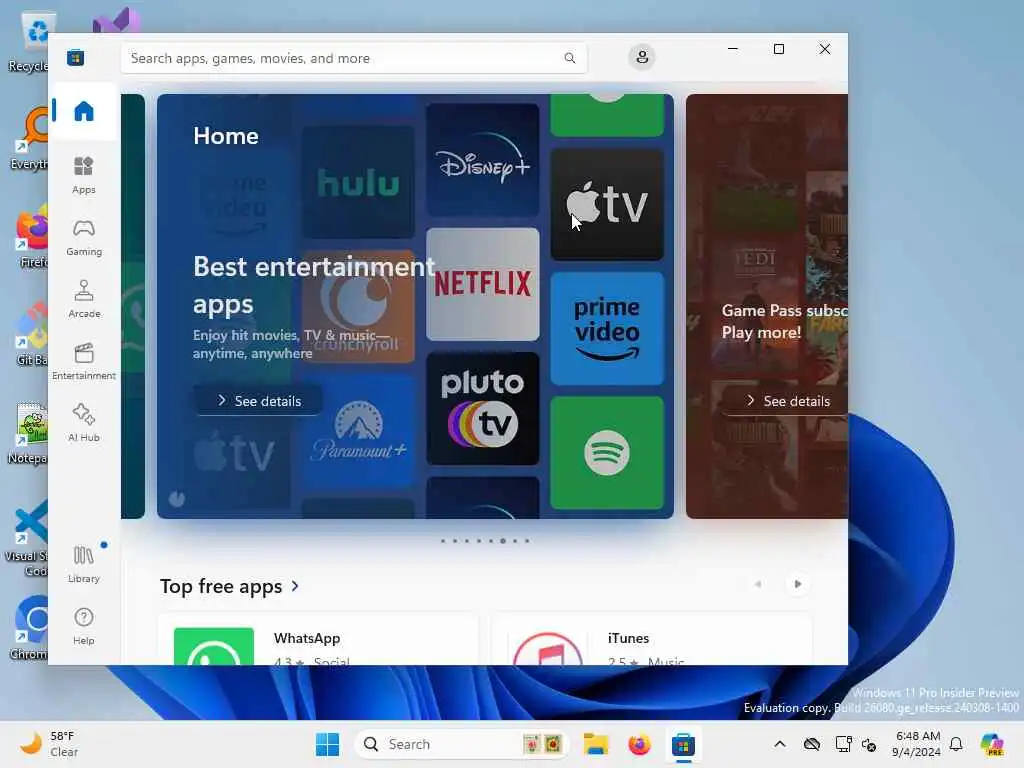Launch Firefox from the taskbar
This screenshot has width=1024, height=768.
[639, 744]
